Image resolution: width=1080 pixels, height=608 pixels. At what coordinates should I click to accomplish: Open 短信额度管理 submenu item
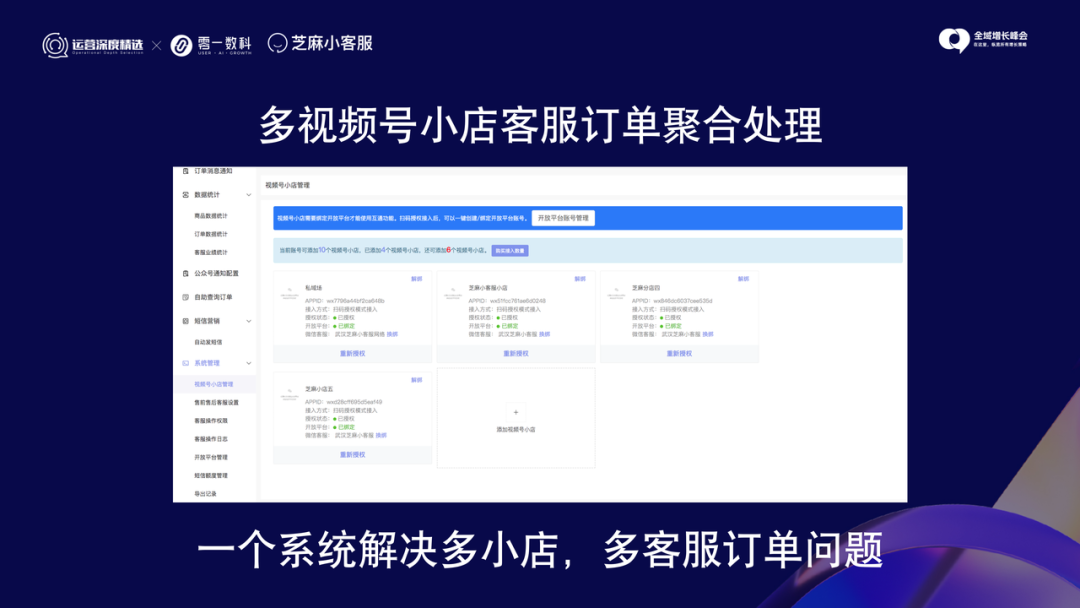click(x=211, y=475)
